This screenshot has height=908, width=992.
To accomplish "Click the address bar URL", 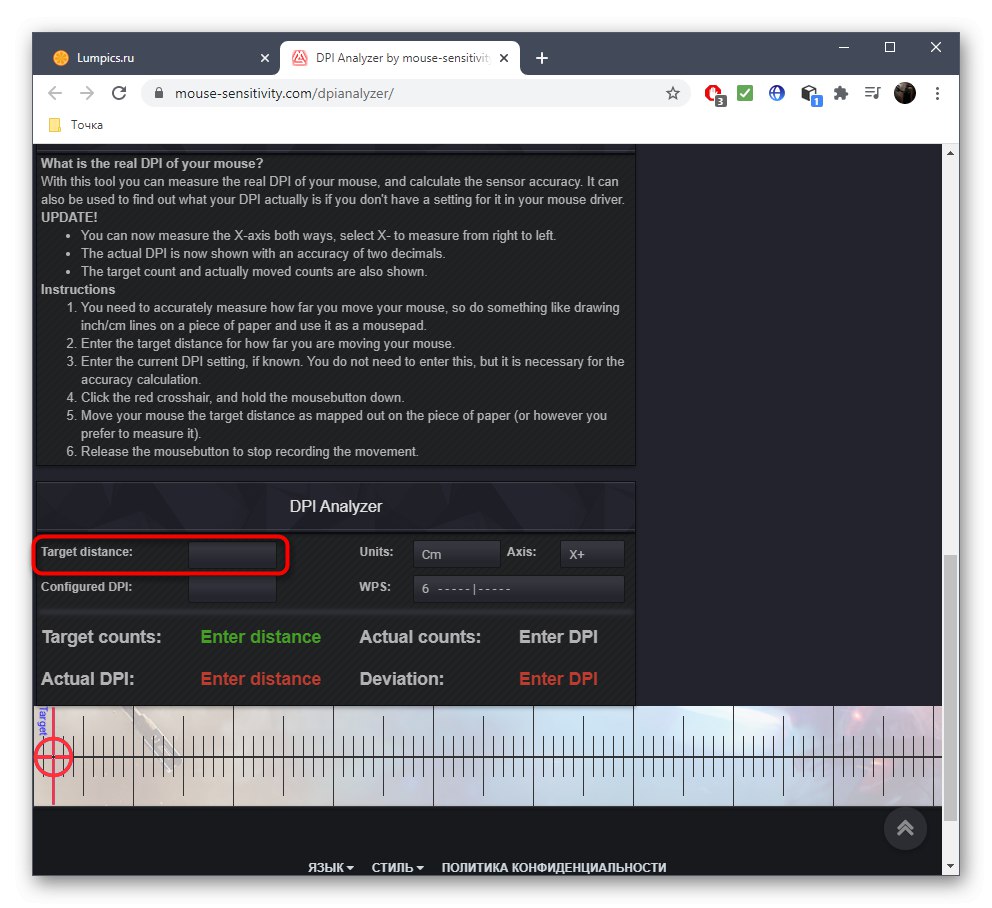I will click(284, 94).
